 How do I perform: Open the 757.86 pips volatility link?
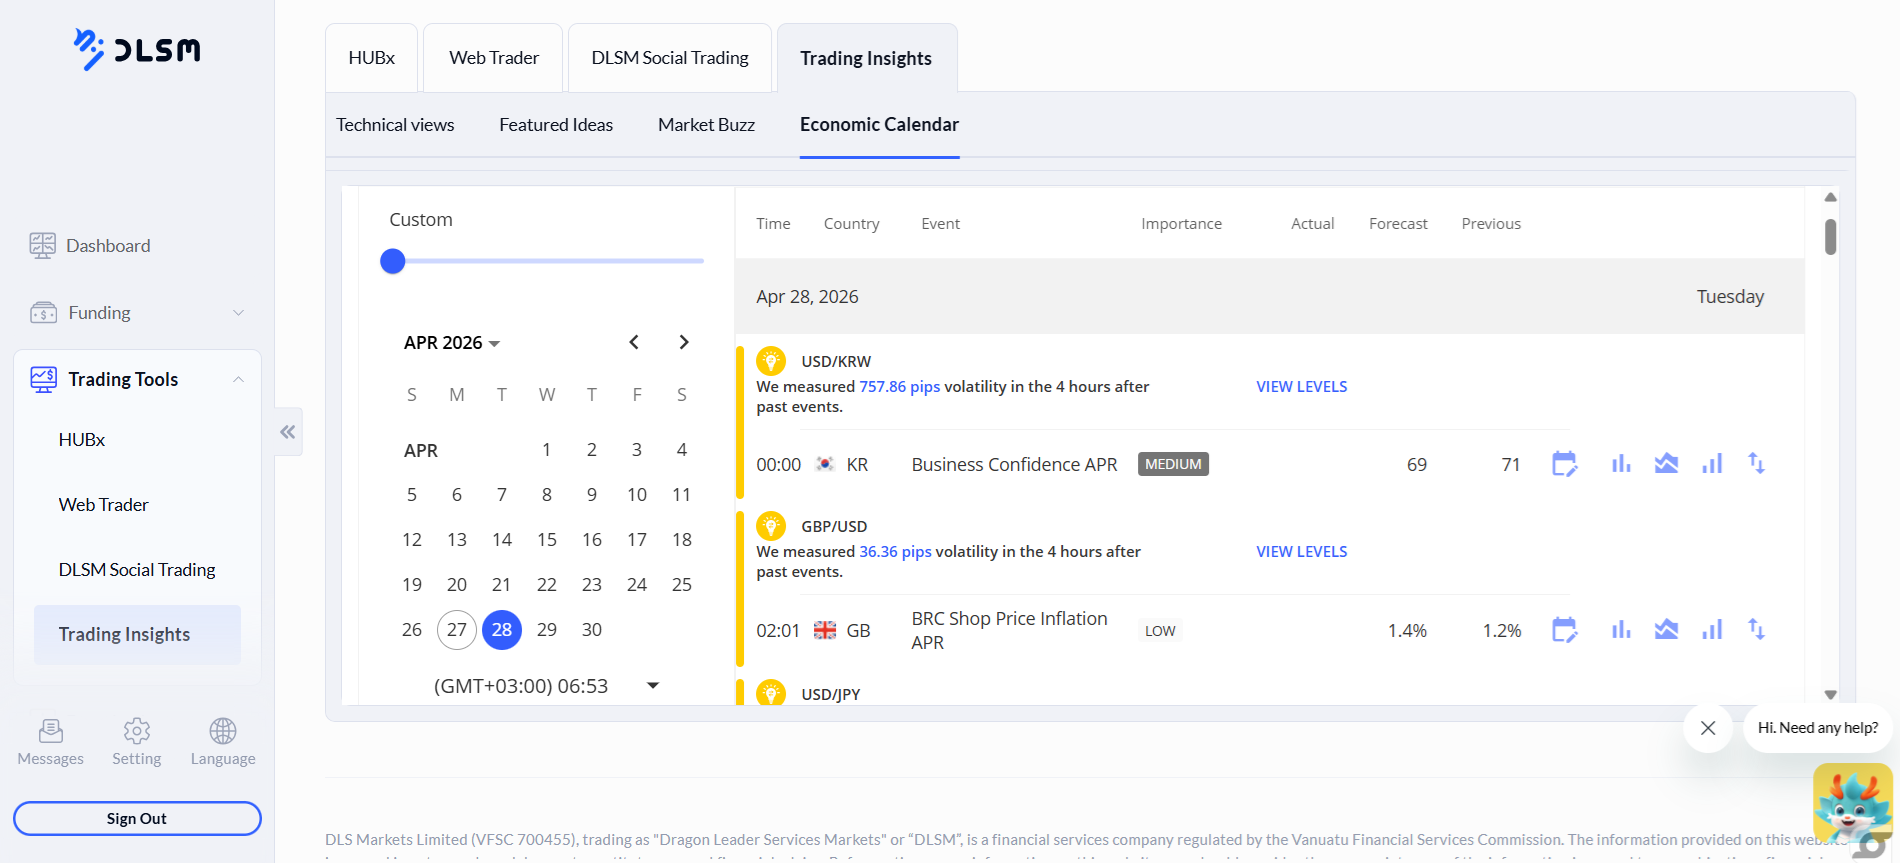tap(899, 387)
